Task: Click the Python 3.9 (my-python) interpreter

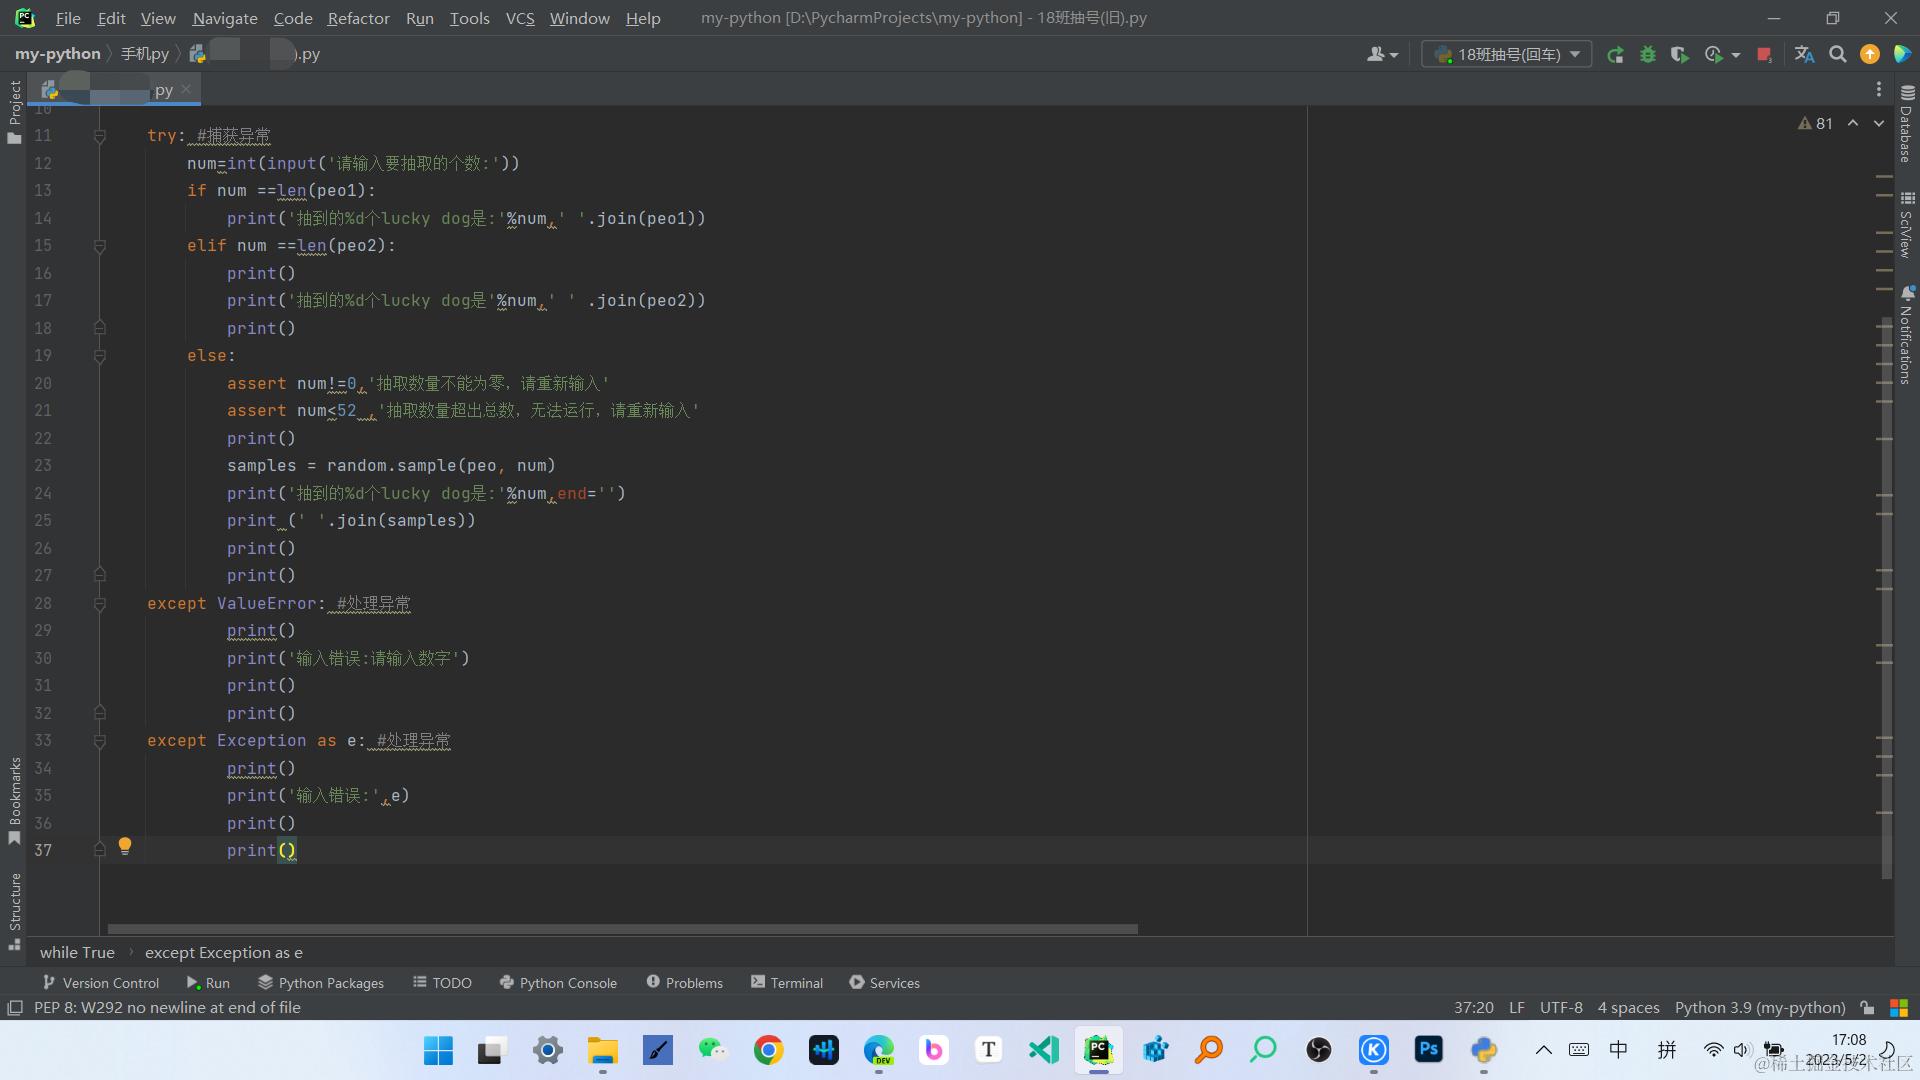Action: (1760, 1008)
